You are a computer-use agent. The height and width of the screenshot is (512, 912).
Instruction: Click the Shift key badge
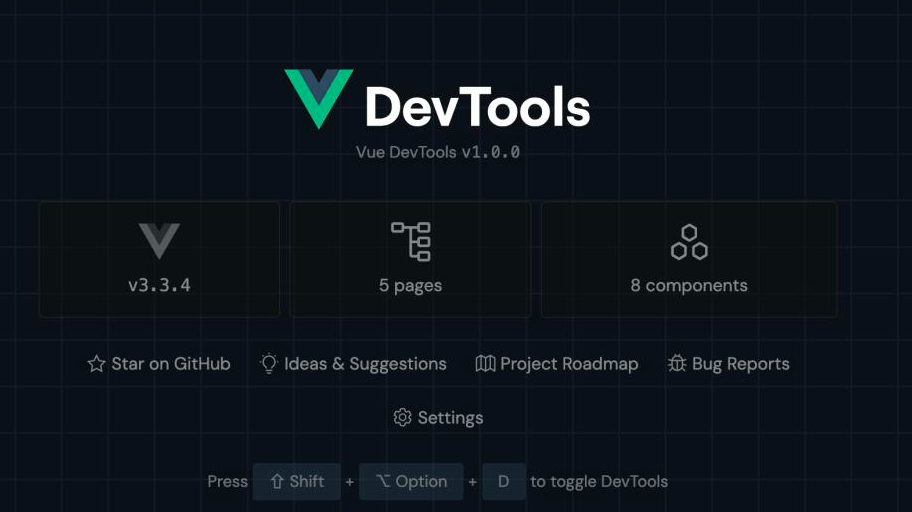click(297, 481)
